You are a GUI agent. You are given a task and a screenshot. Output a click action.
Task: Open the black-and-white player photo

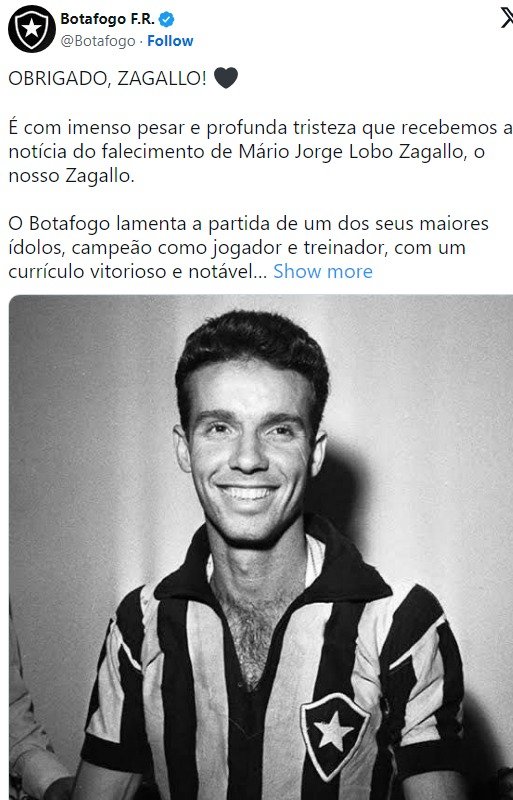(261, 547)
